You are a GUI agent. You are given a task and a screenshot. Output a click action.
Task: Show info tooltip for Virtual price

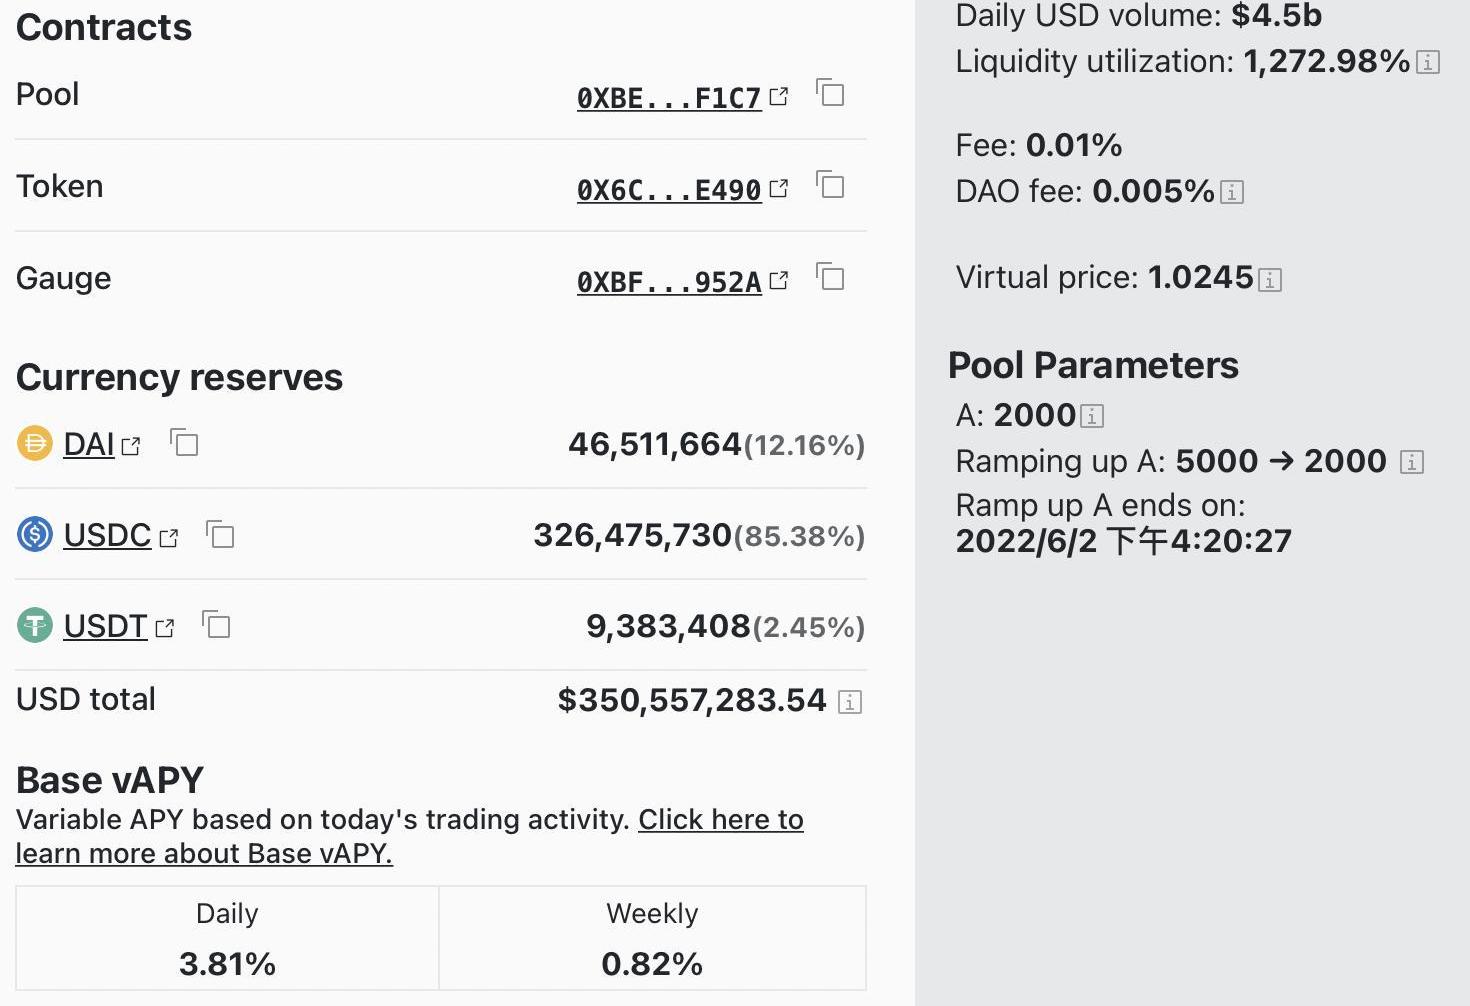pos(1270,280)
